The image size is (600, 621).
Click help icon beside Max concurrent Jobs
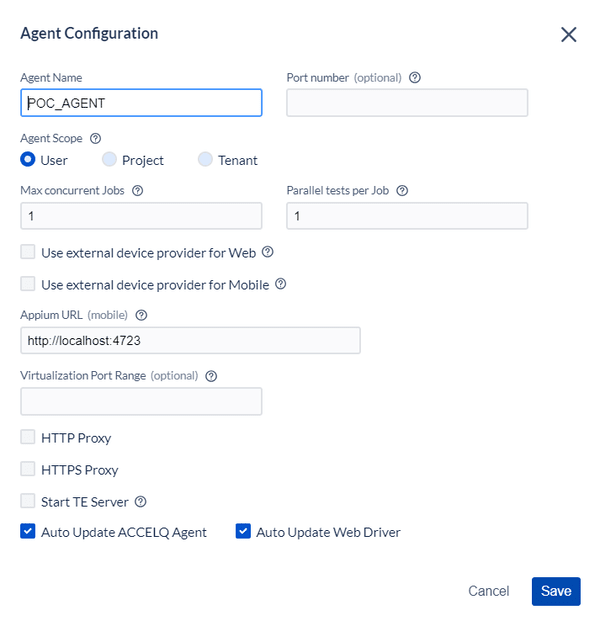[138, 190]
